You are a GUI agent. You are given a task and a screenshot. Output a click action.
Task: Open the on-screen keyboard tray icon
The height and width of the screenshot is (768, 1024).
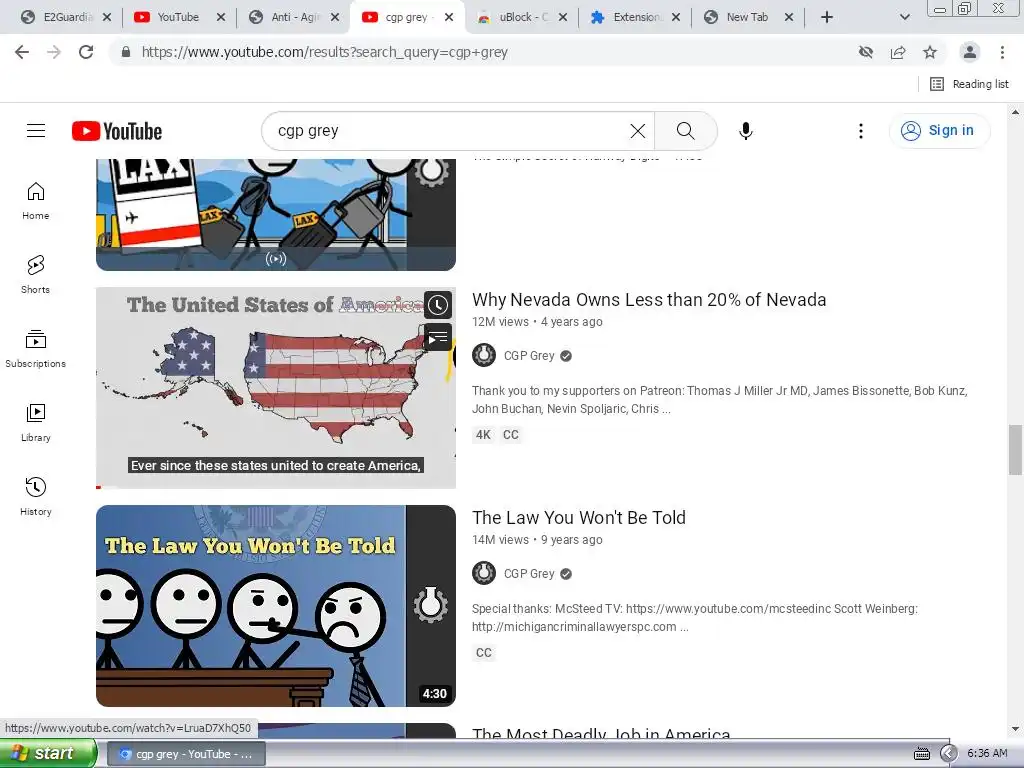(922, 754)
